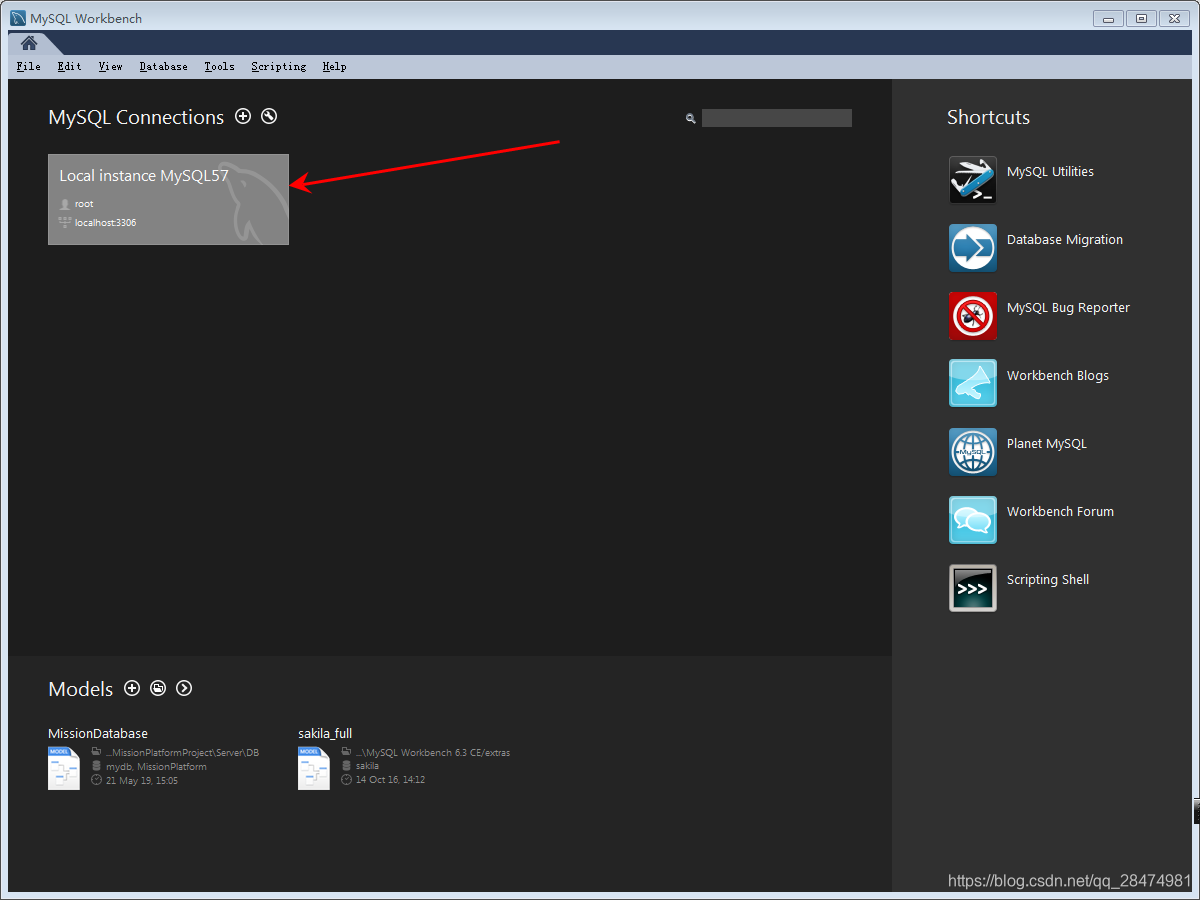Image resolution: width=1200 pixels, height=900 pixels.
Task: Click the sakila_full model title
Action: point(325,733)
